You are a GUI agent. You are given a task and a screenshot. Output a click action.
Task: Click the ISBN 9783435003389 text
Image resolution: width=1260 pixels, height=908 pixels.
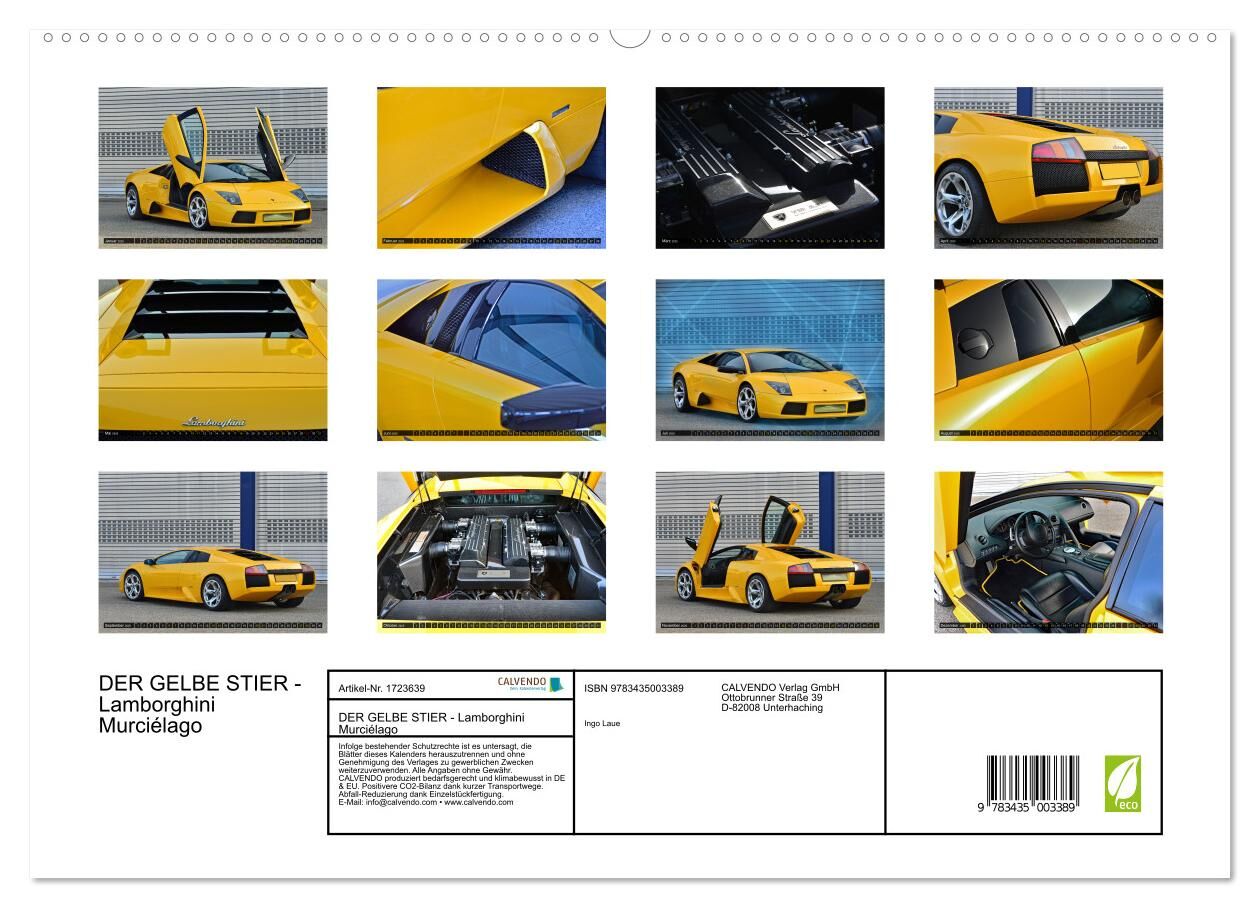pos(633,688)
